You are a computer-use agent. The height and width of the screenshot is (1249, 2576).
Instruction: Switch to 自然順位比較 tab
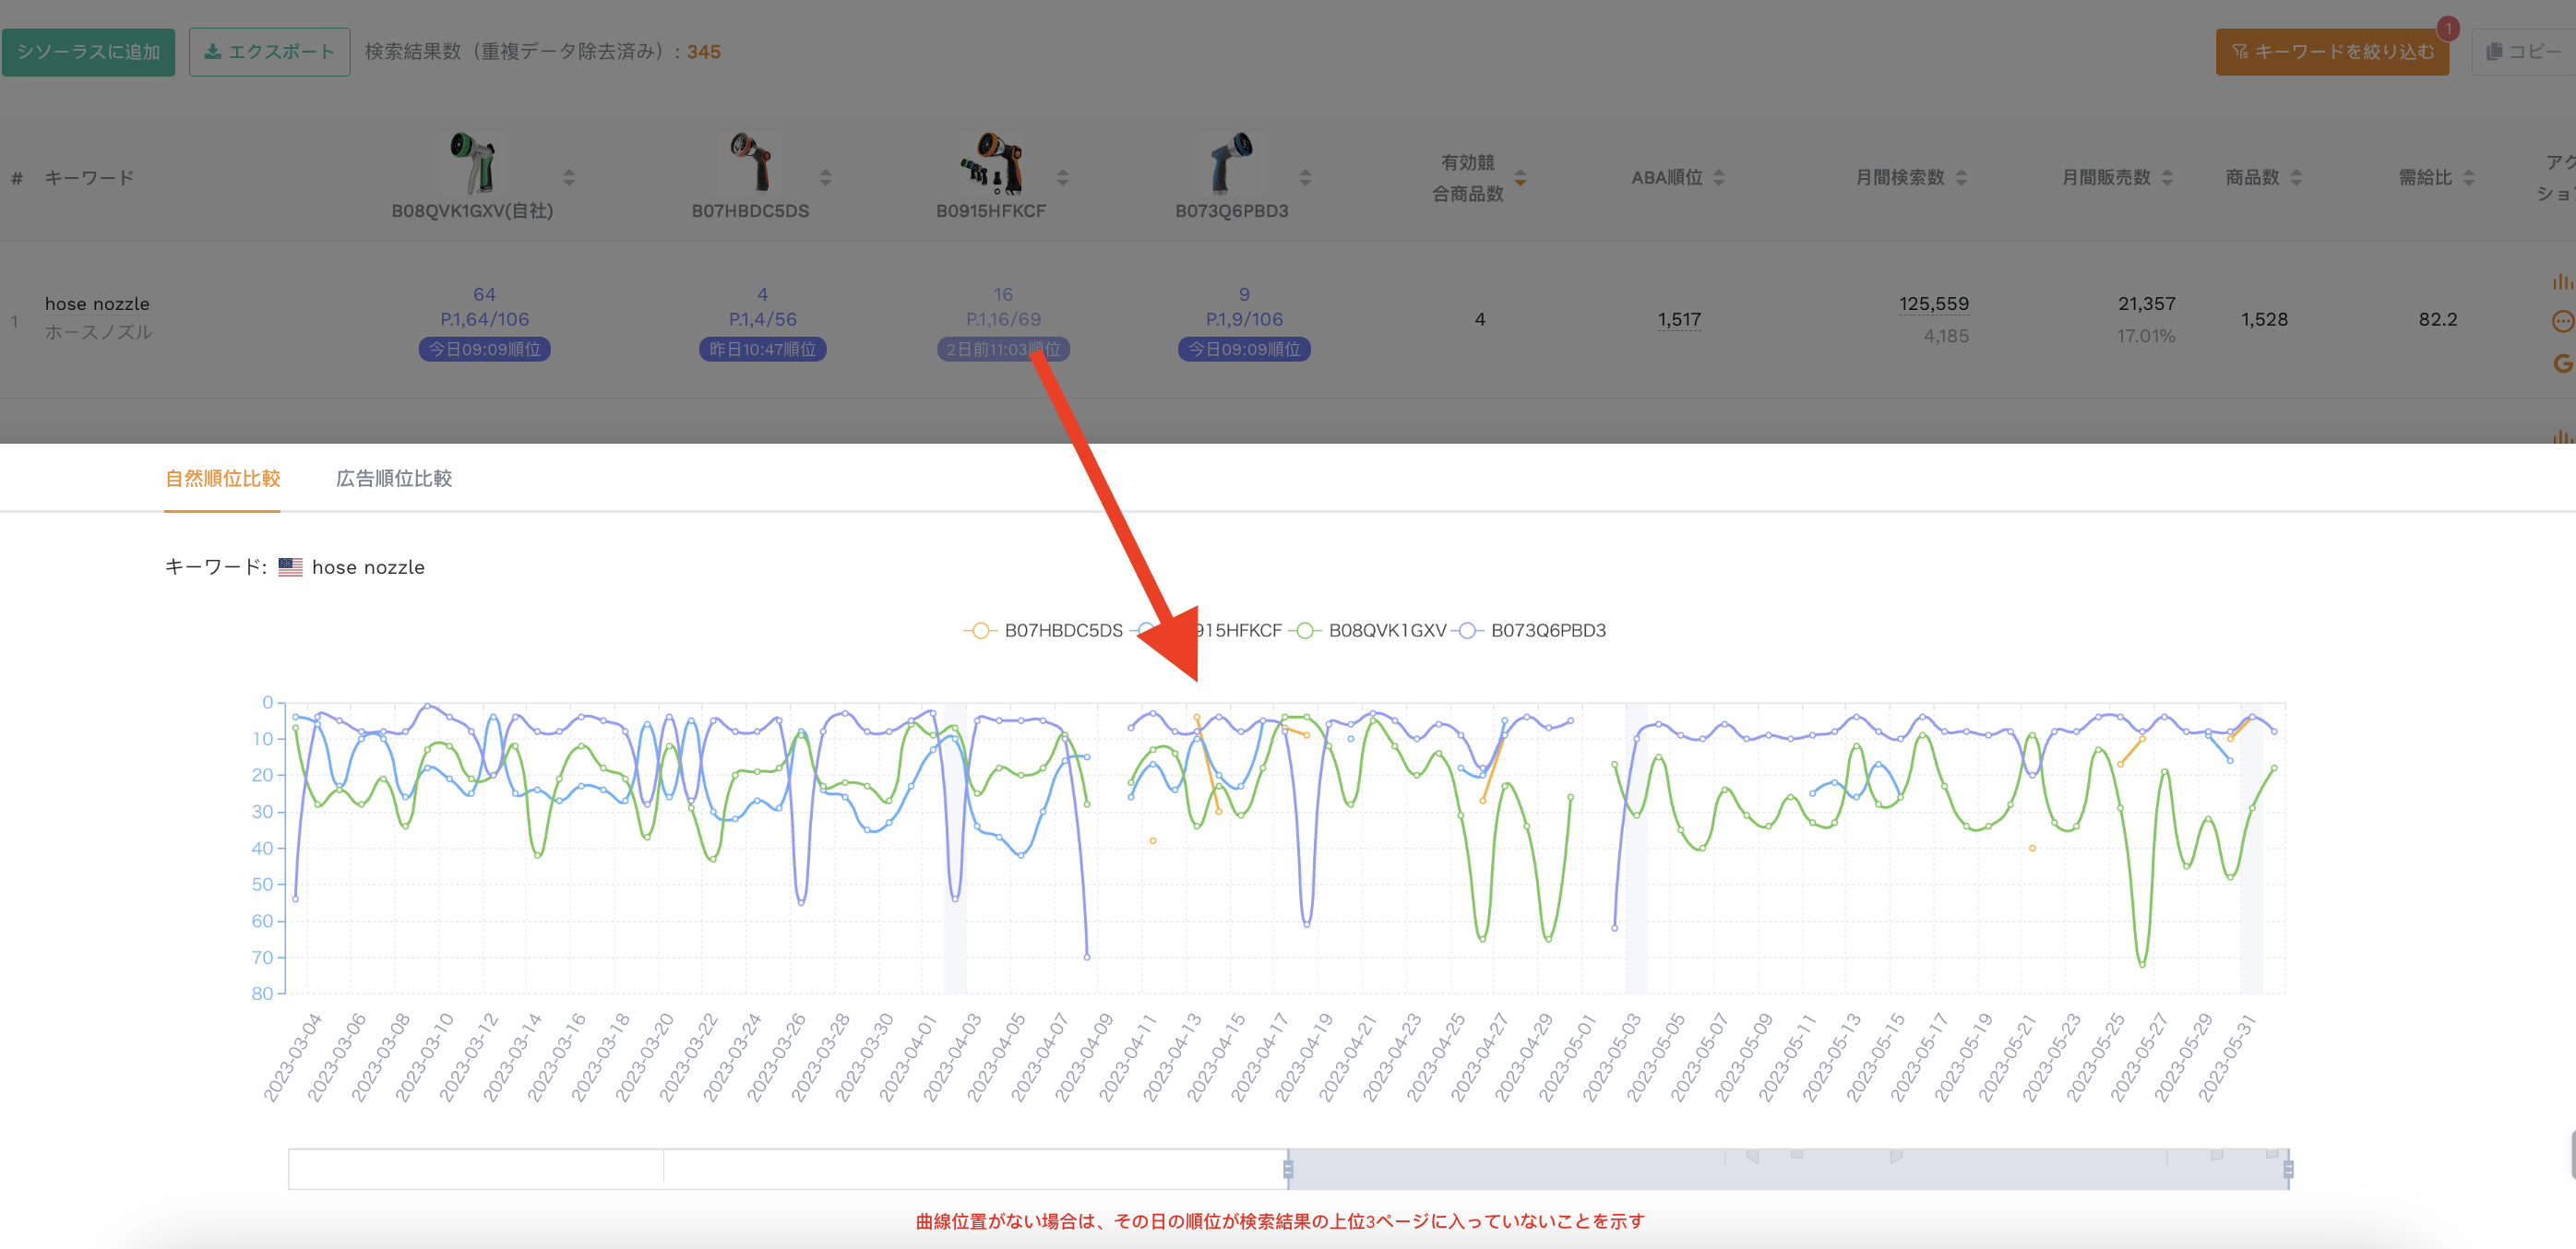tap(222, 479)
